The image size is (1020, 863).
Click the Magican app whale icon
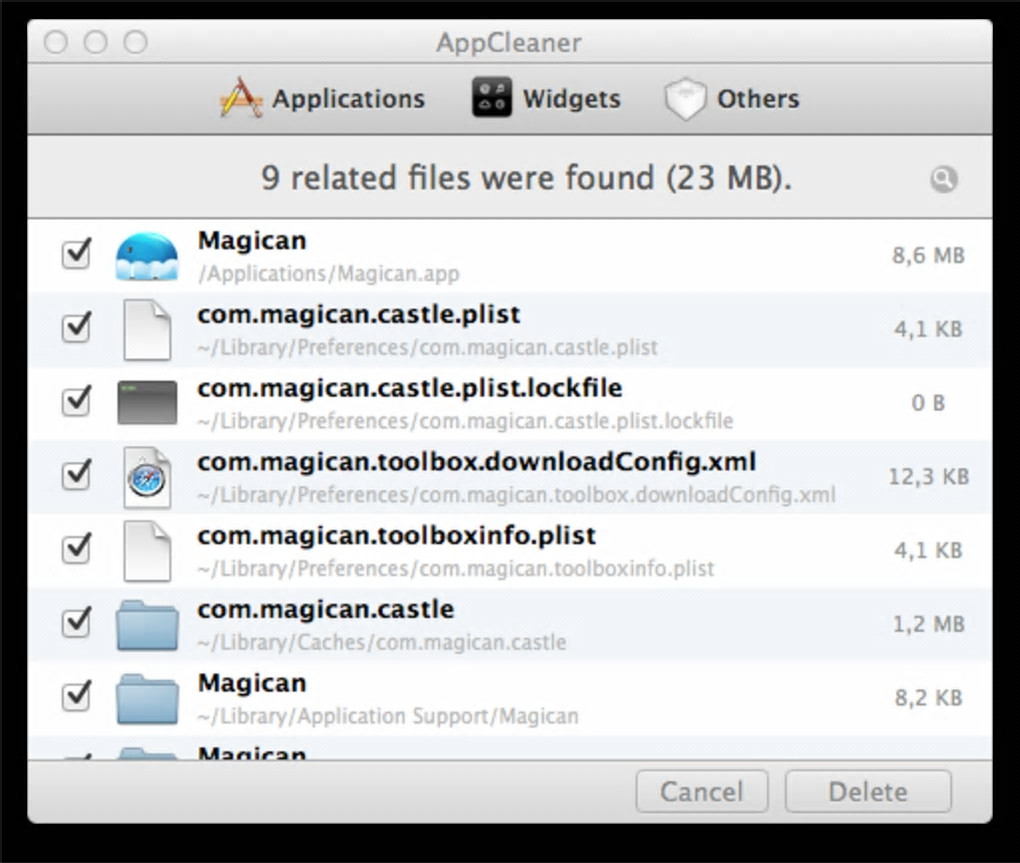coord(147,256)
